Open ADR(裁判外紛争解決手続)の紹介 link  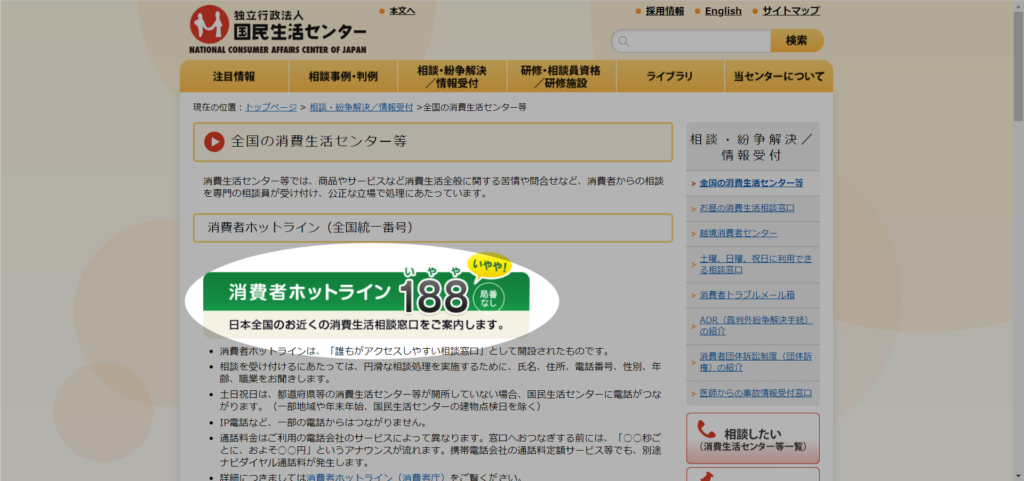coord(756,326)
